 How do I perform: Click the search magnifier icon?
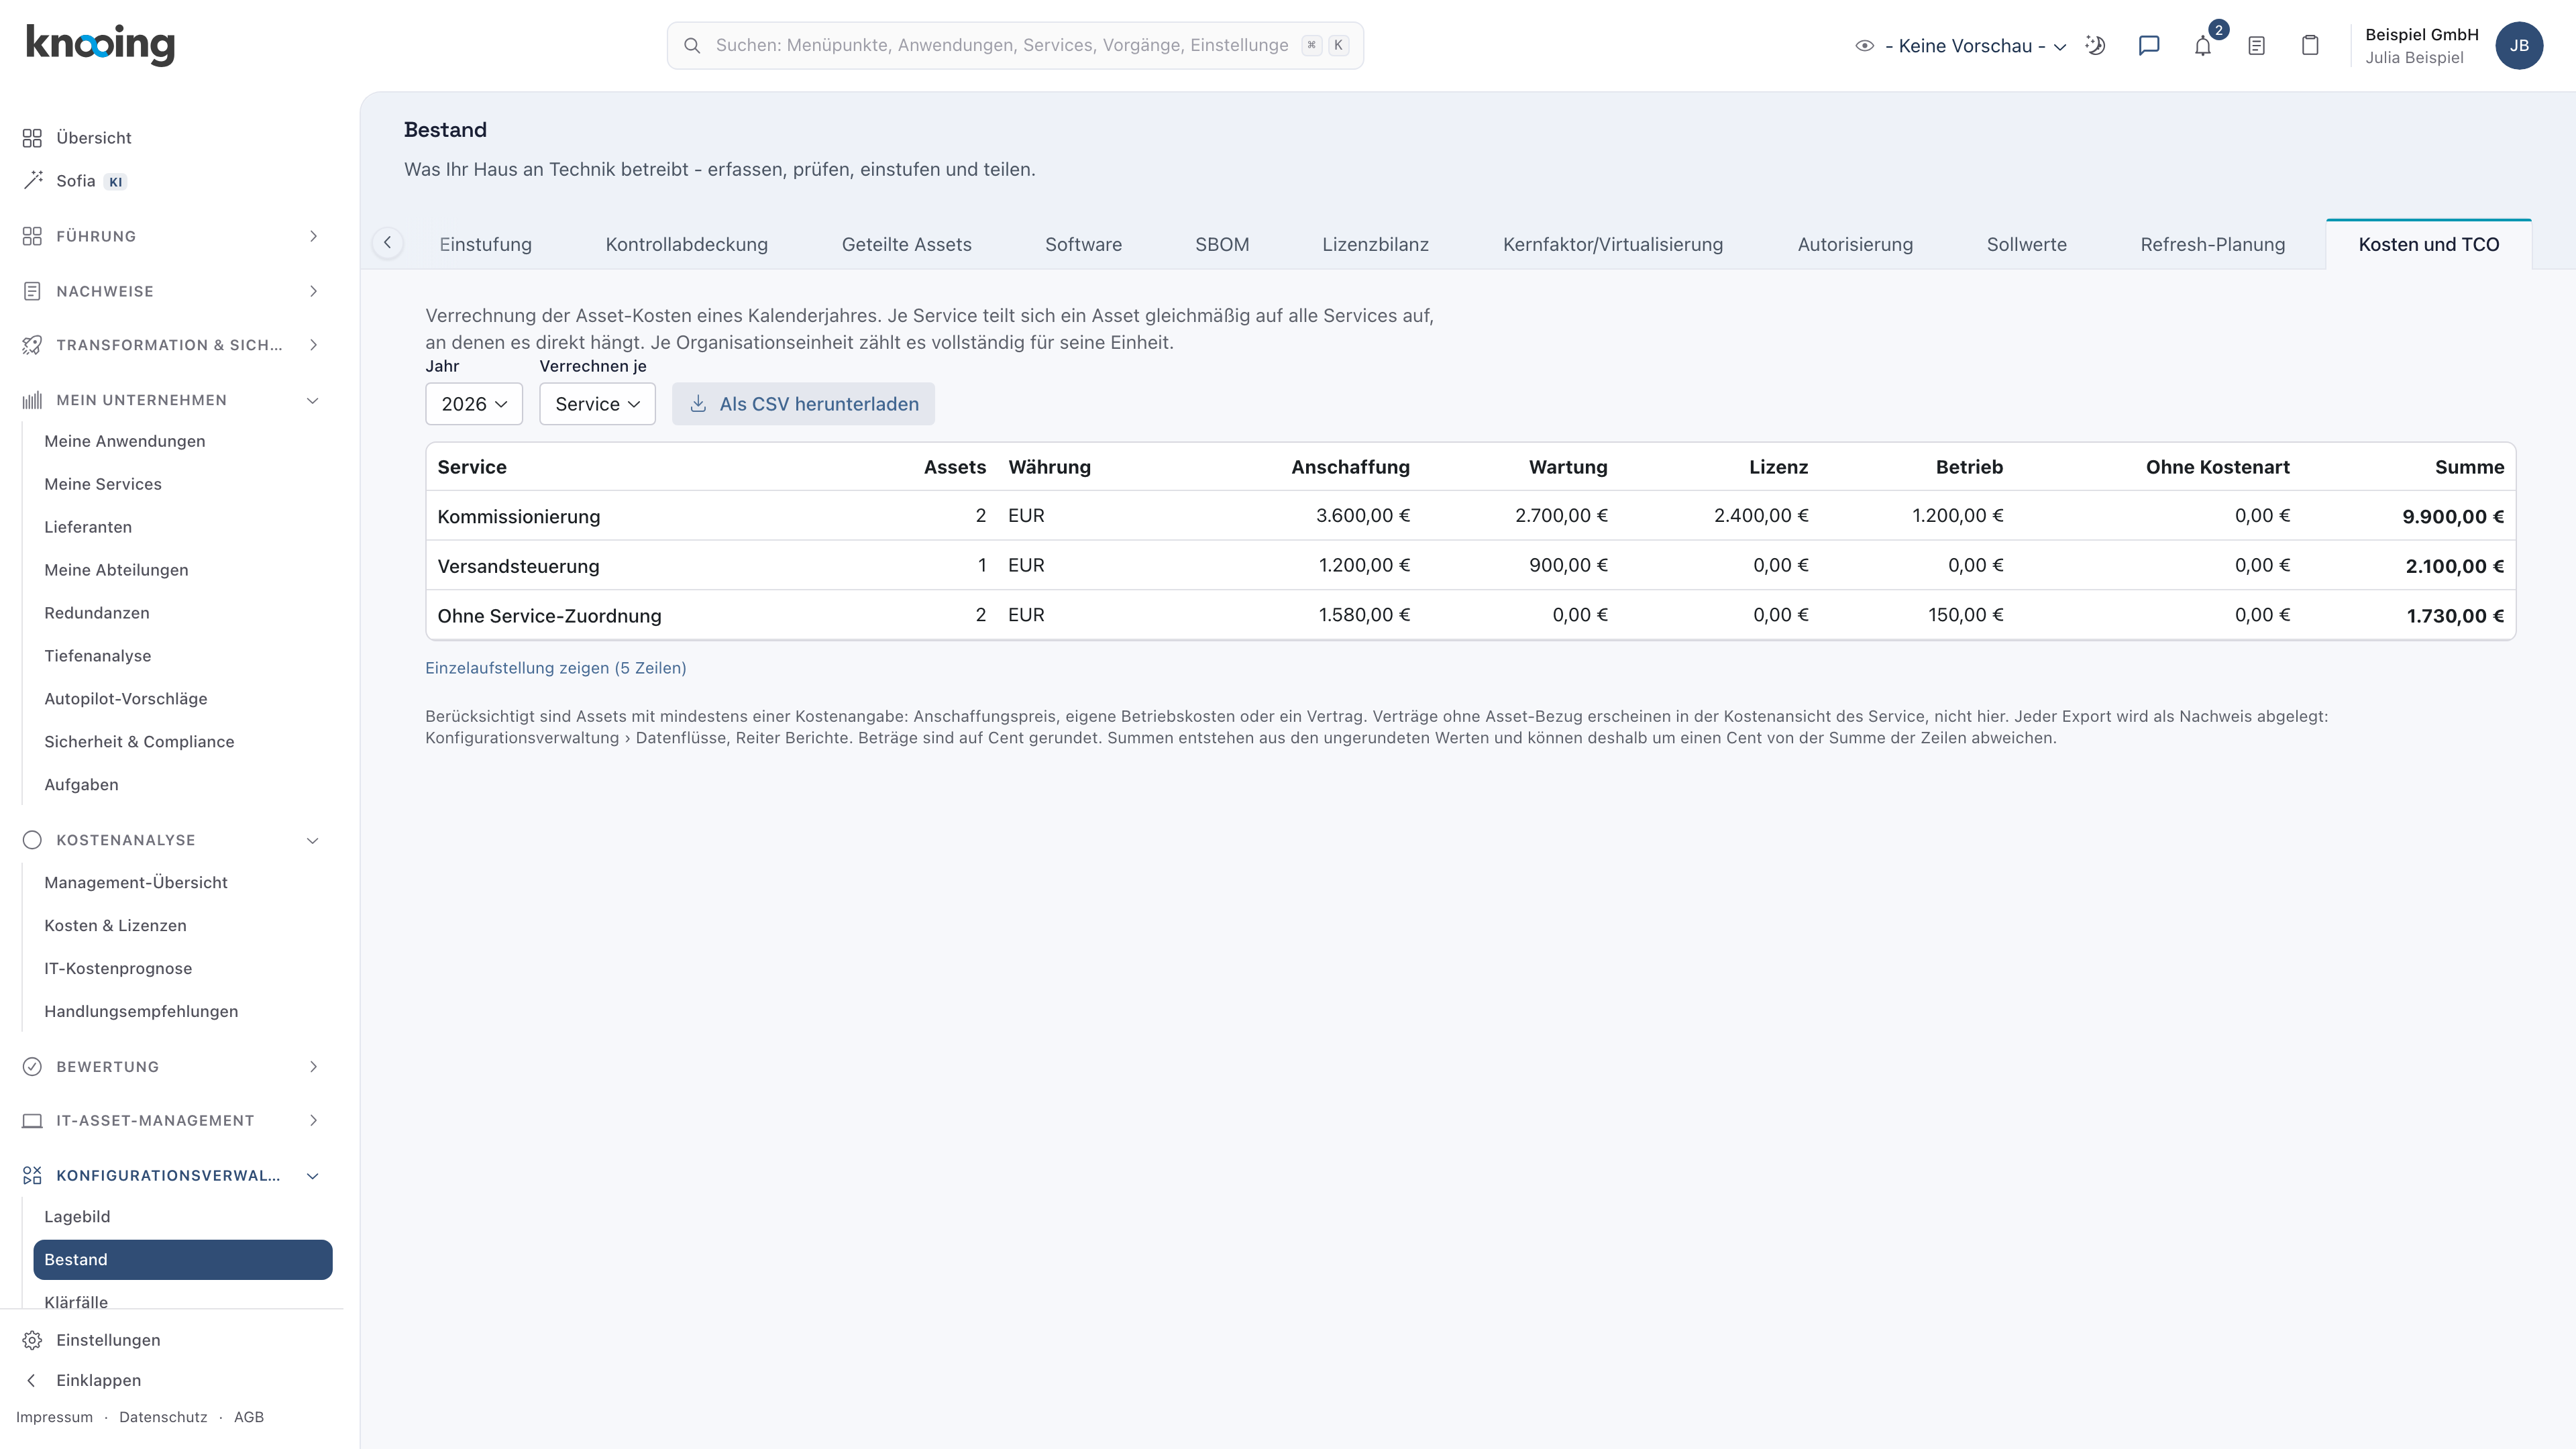pyautogui.click(x=692, y=45)
